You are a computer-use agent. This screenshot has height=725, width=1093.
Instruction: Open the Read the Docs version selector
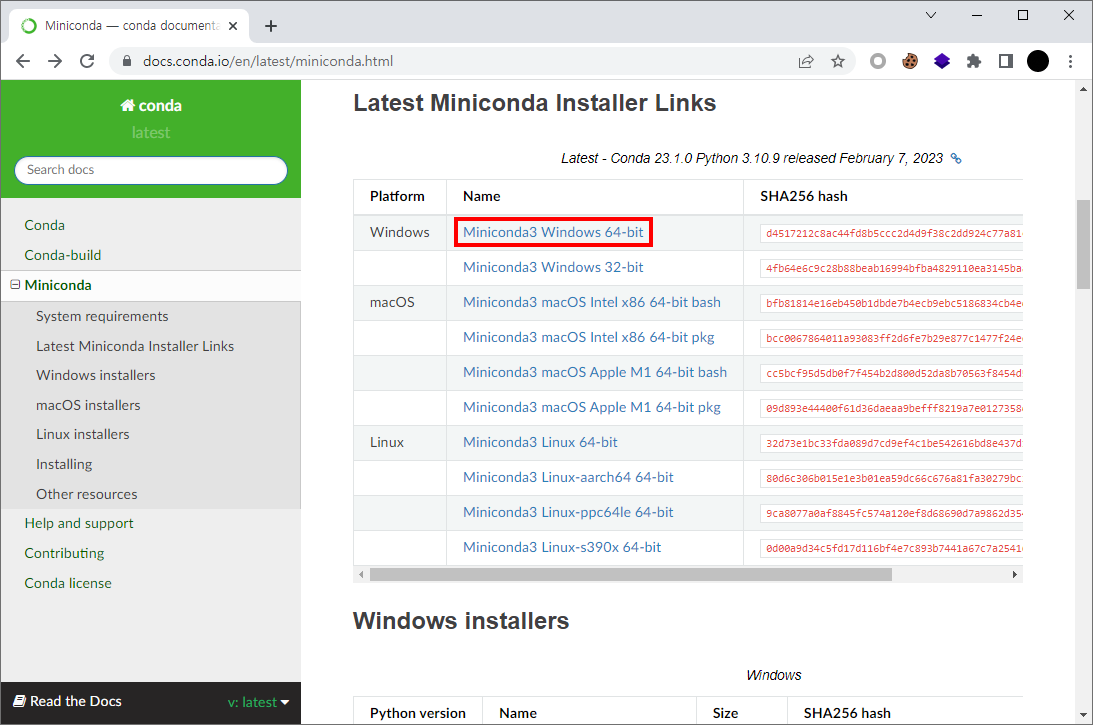coord(258,702)
